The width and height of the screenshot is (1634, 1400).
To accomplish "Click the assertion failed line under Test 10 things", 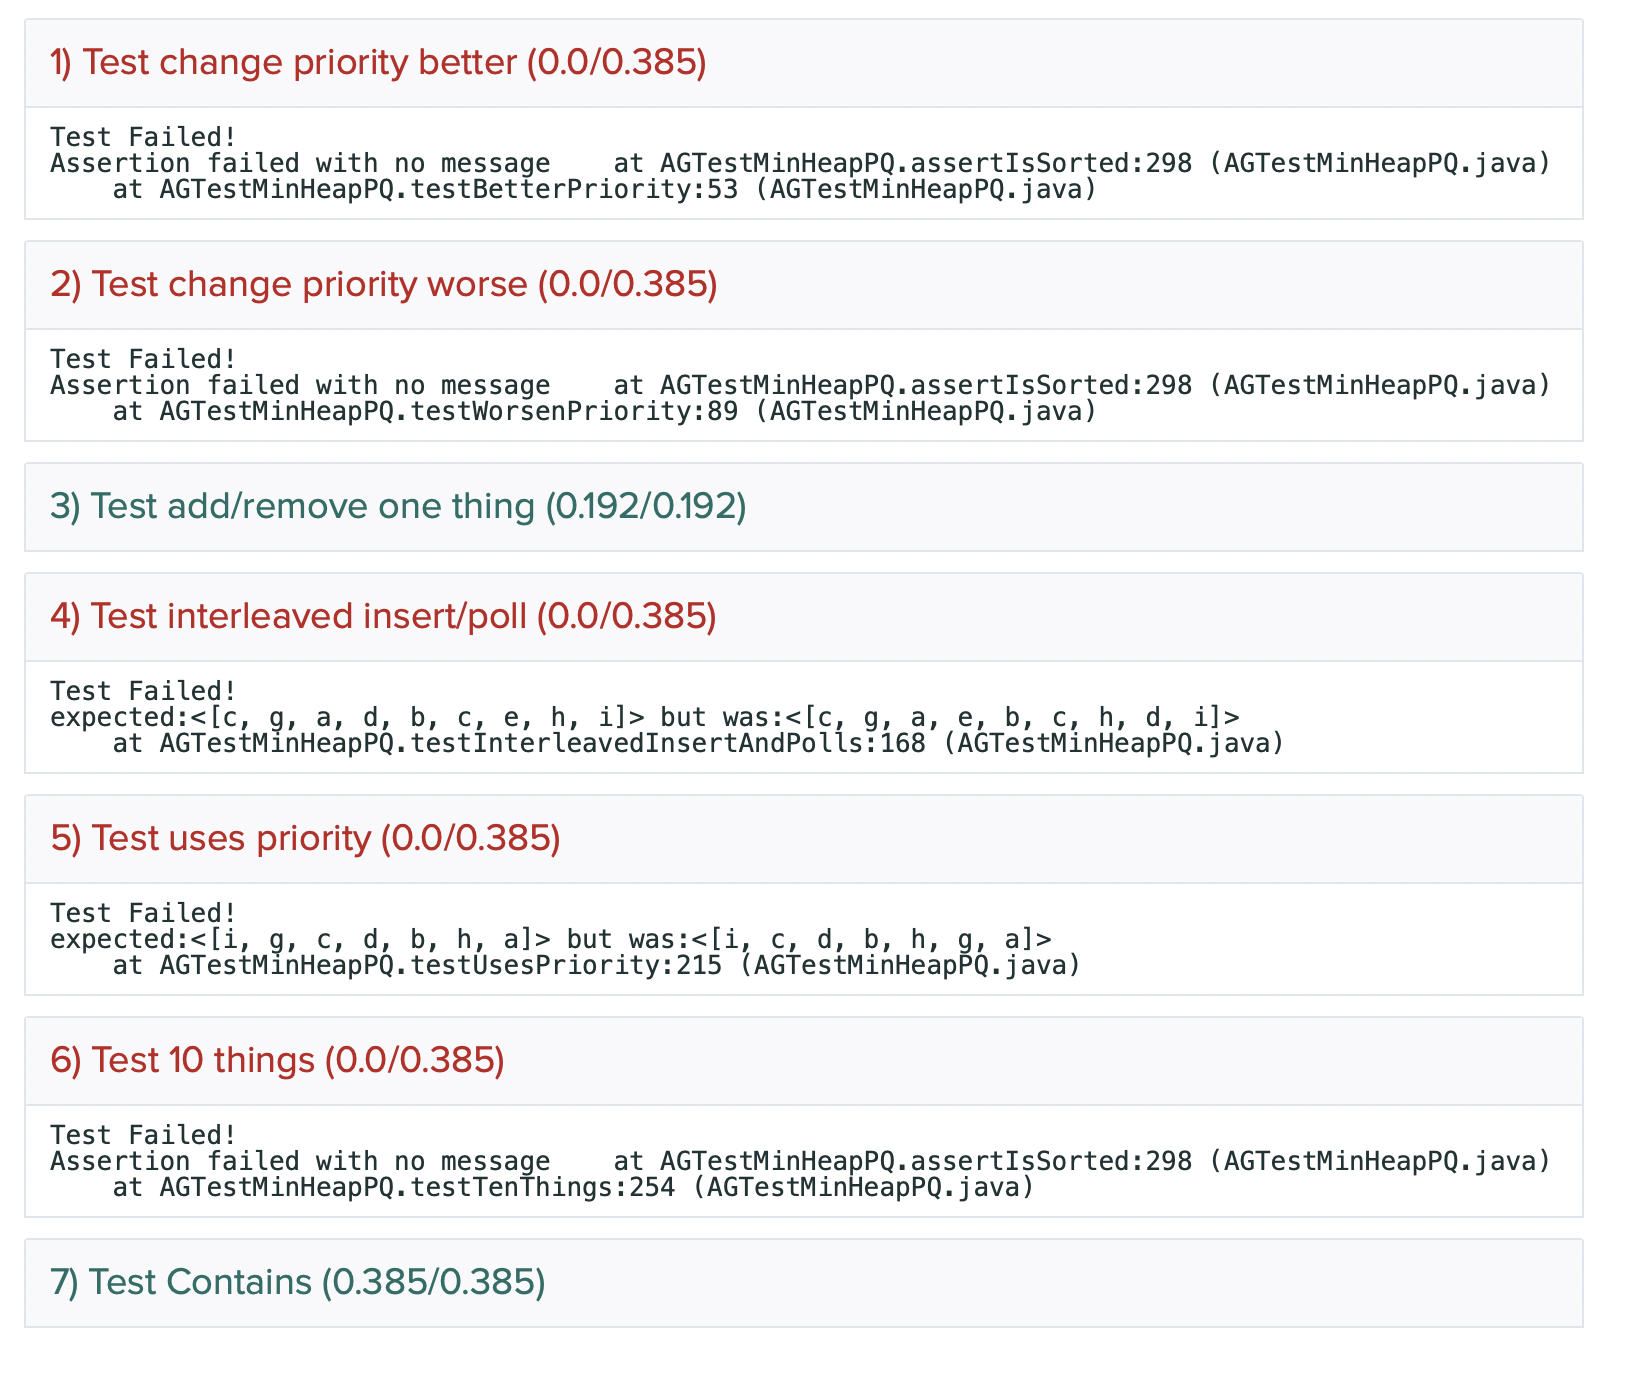I will (x=800, y=1161).
